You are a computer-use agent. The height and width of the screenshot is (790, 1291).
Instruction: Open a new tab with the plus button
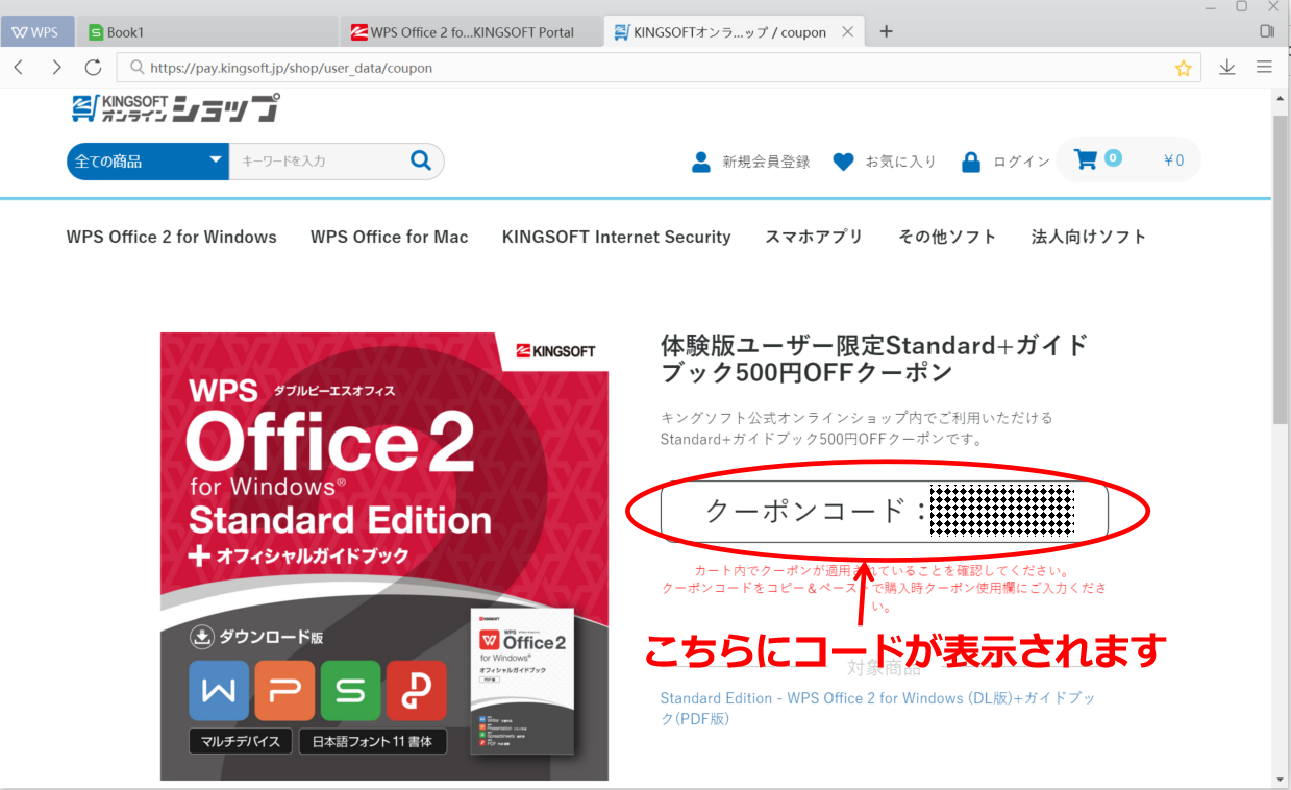tap(885, 31)
